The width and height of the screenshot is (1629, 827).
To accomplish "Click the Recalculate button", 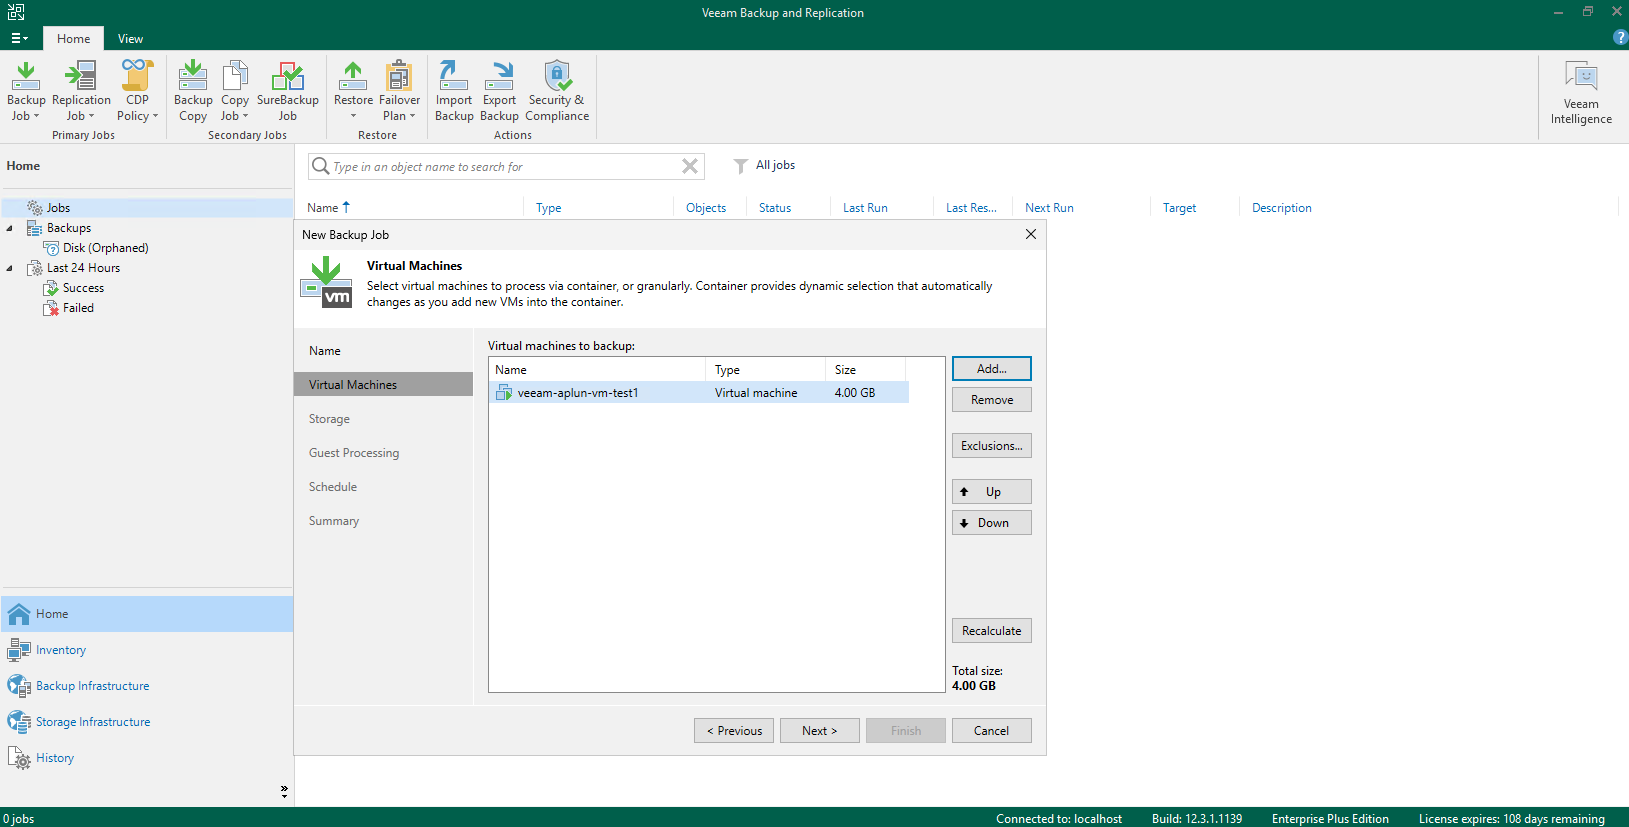I will click(991, 631).
